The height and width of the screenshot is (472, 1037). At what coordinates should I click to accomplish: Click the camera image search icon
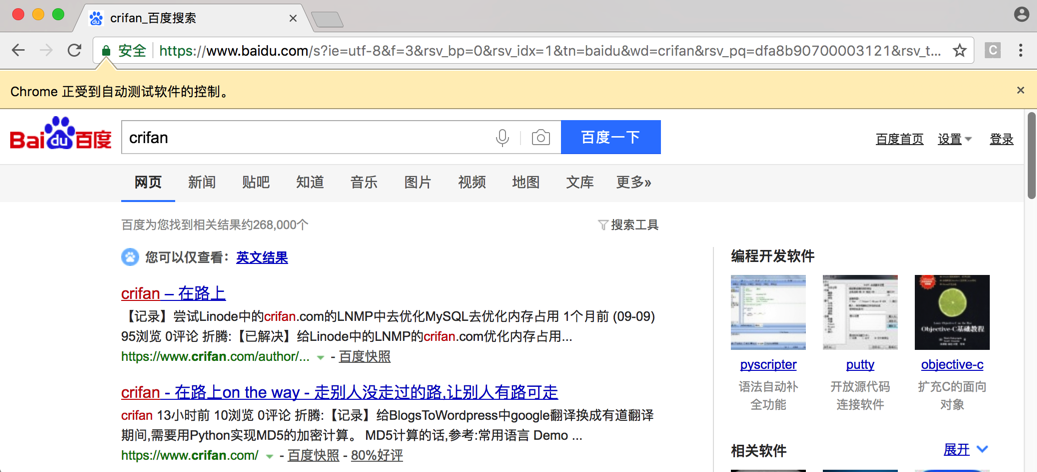[x=540, y=138]
